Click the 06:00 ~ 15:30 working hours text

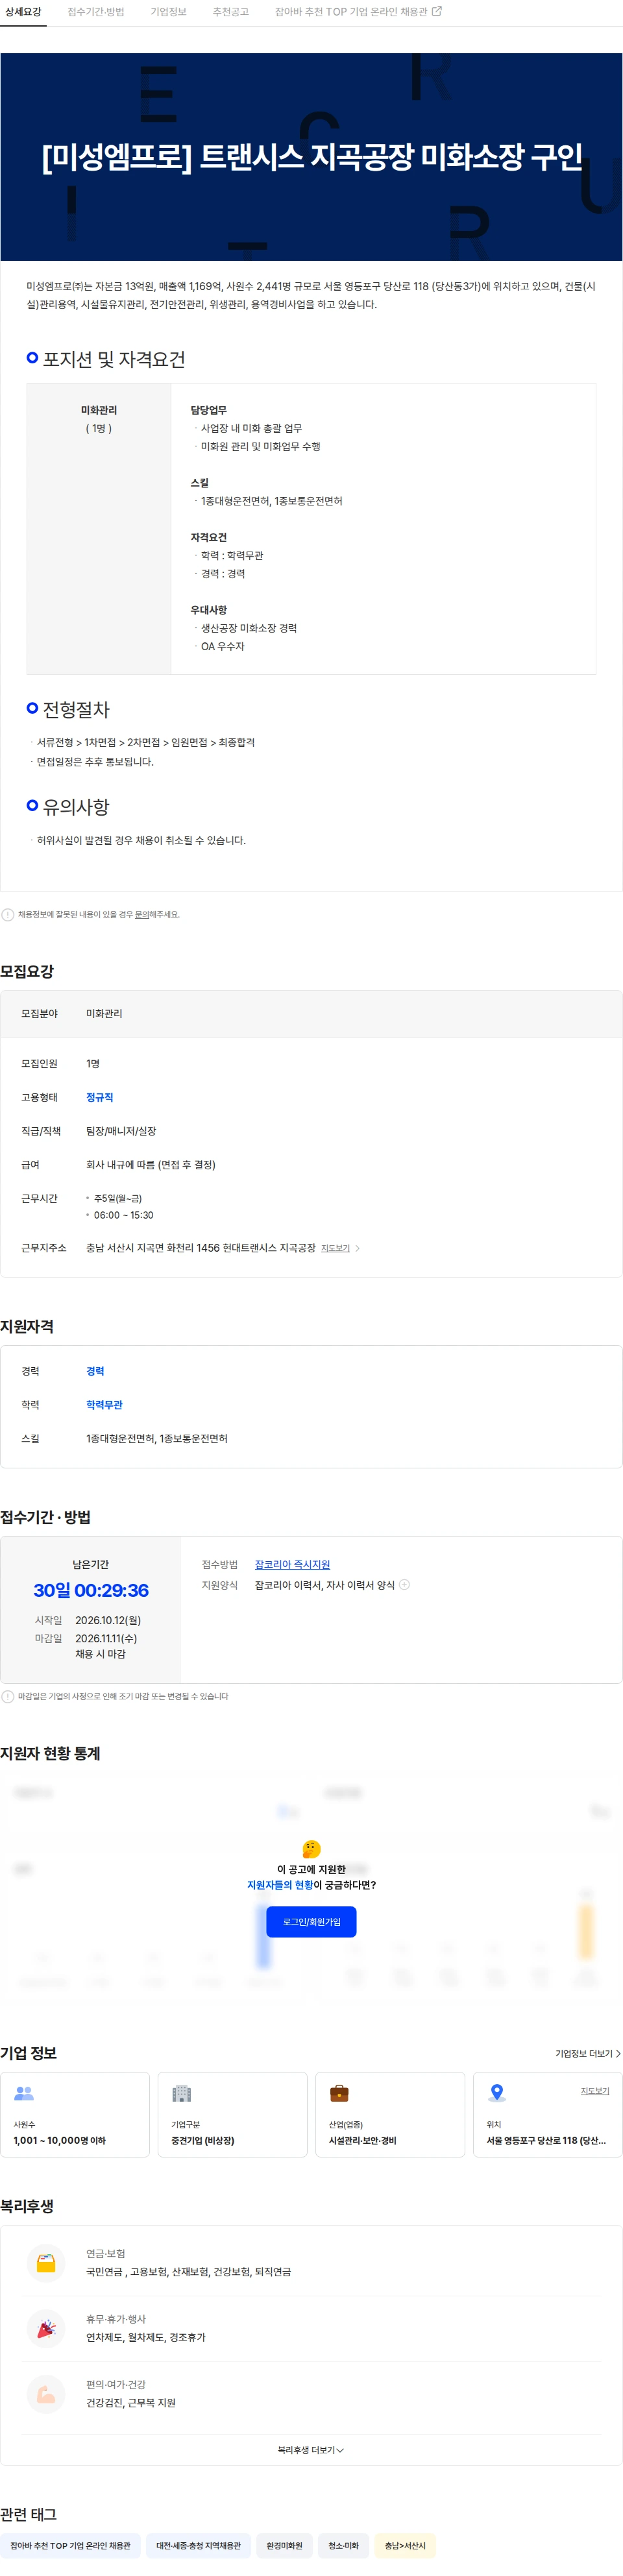[x=124, y=1215]
